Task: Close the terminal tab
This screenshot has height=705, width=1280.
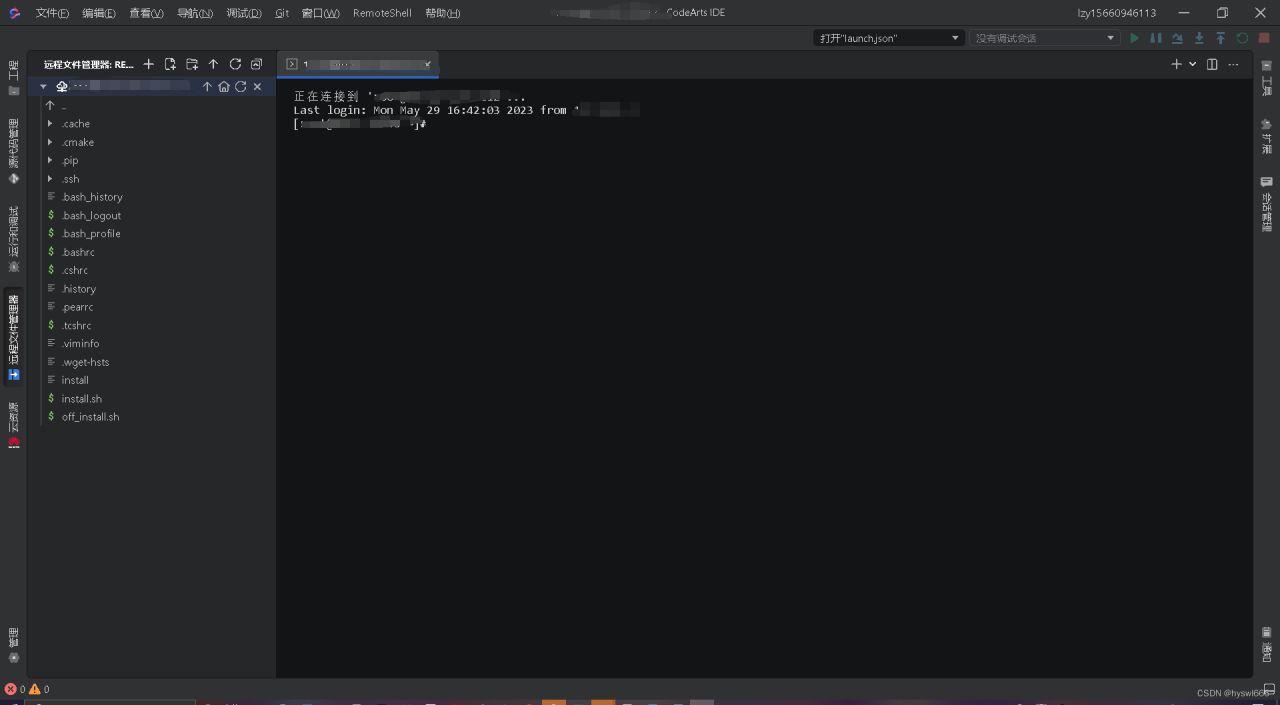Action: [428, 64]
